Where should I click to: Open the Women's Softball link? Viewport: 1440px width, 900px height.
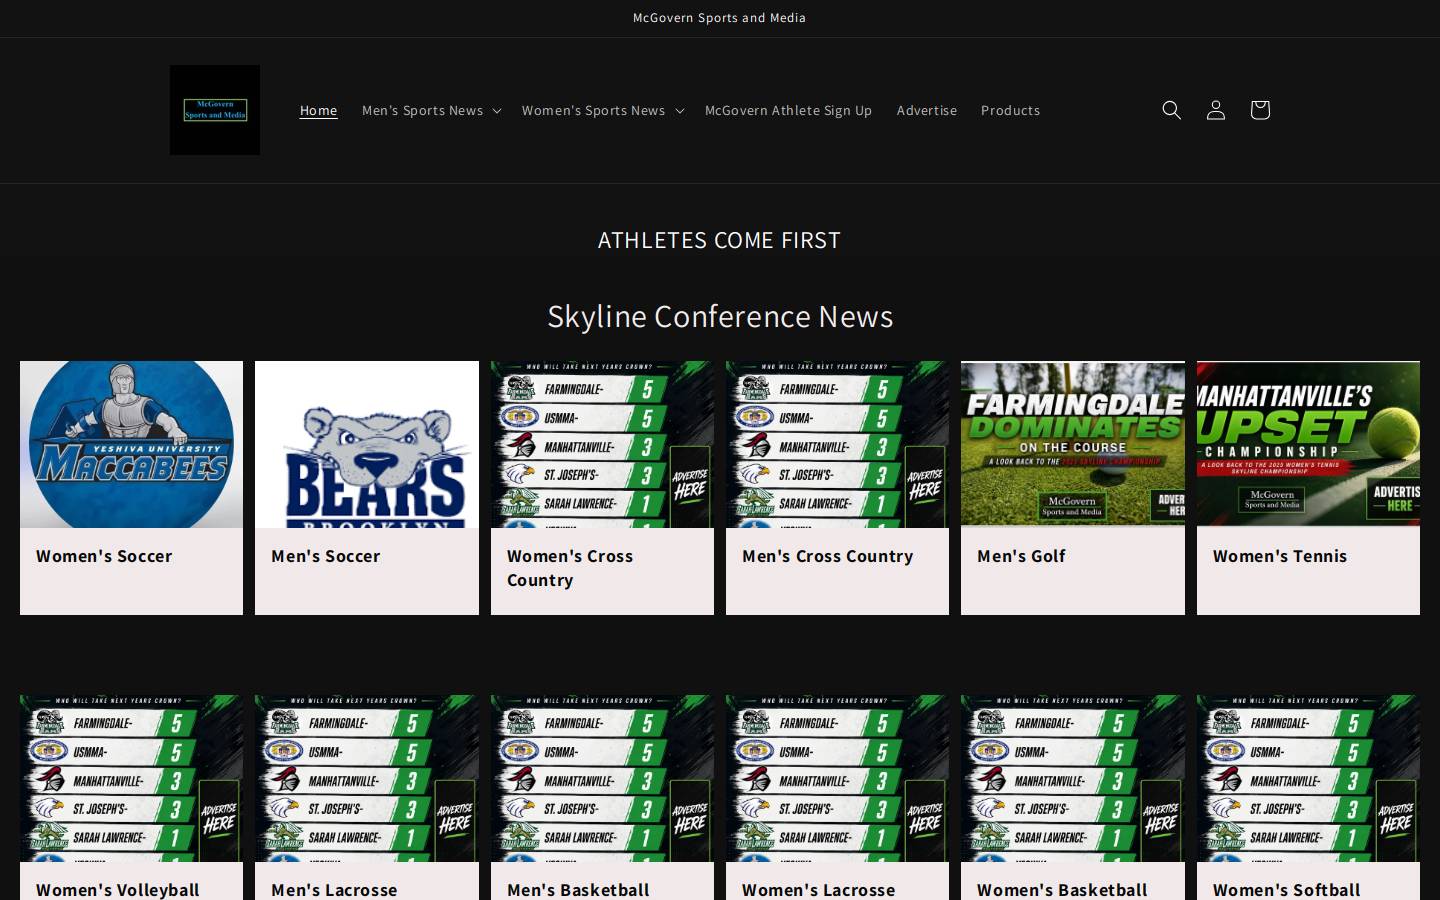coord(1287,890)
